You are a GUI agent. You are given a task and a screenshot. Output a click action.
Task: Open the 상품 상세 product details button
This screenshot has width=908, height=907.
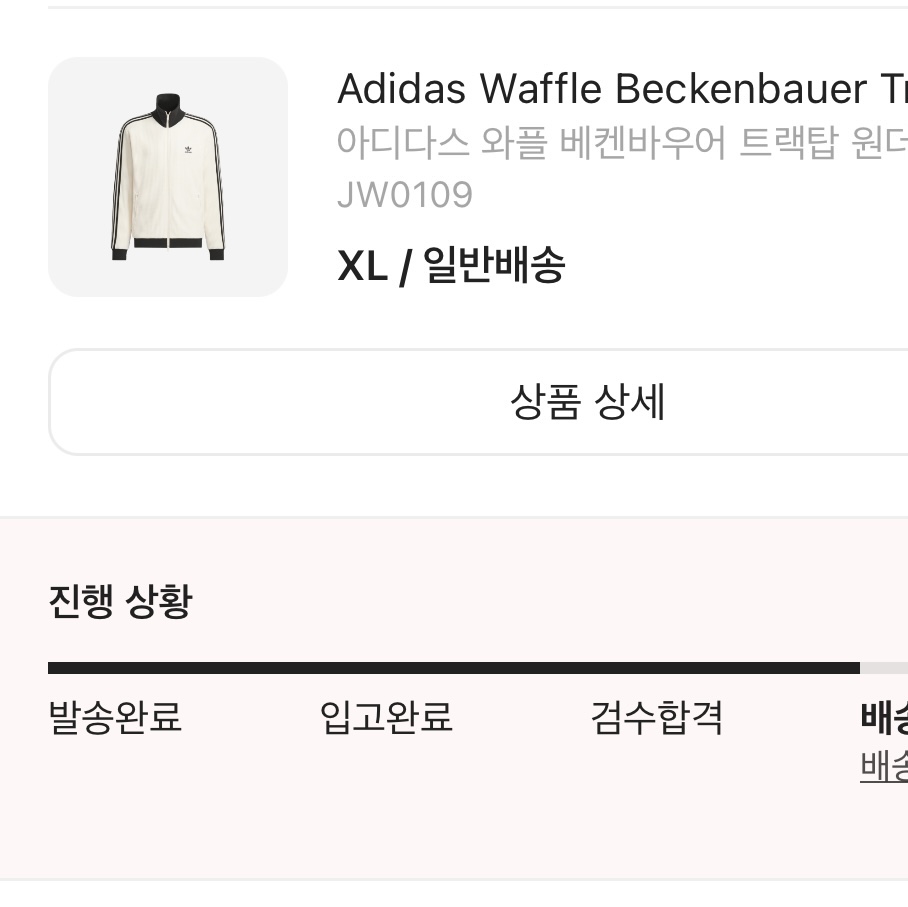click(587, 402)
